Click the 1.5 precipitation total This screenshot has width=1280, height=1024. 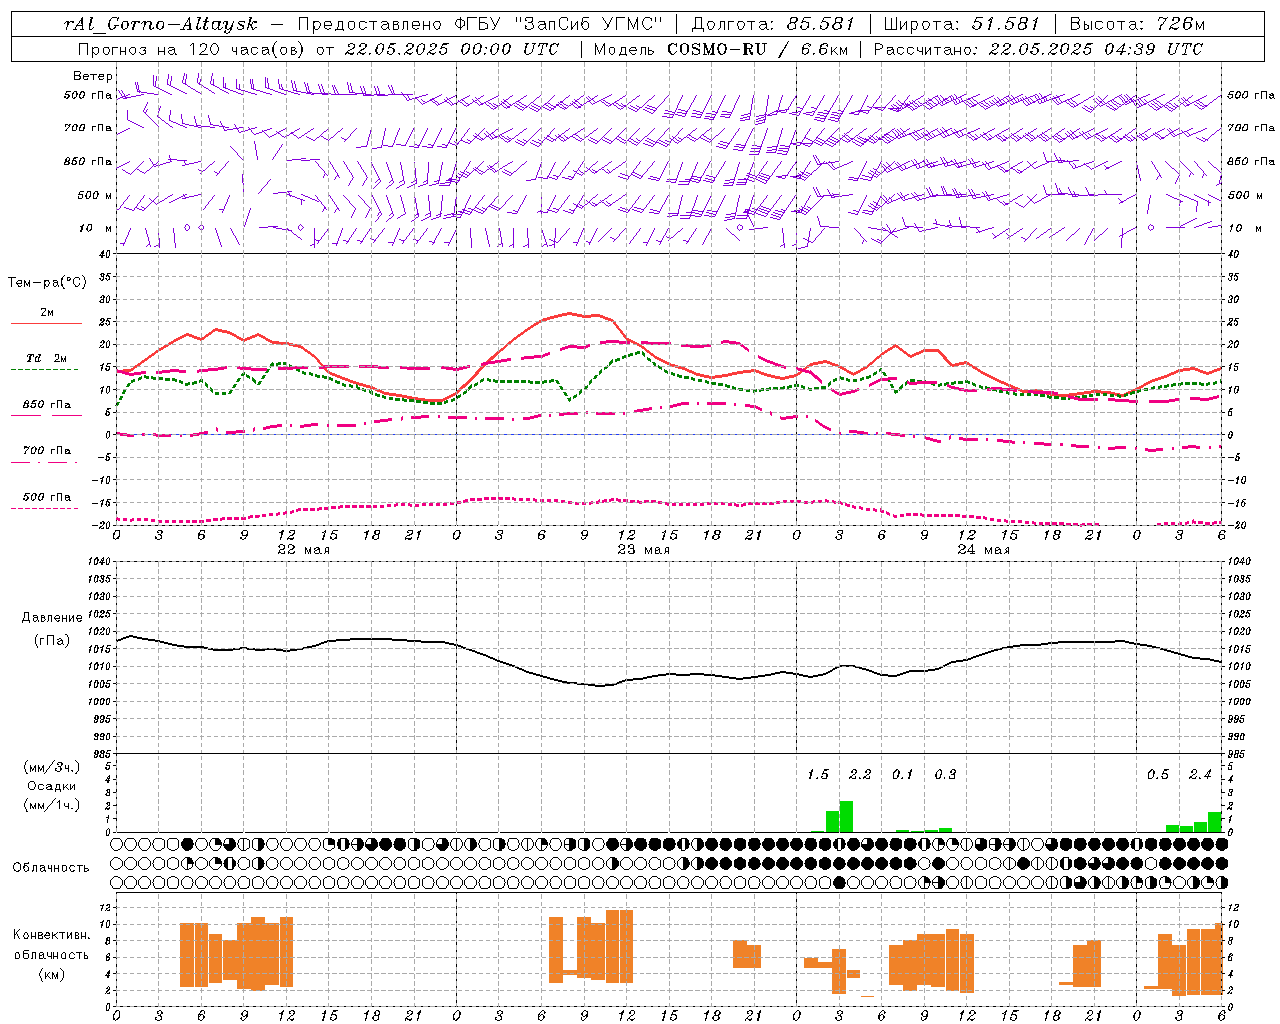818,775
